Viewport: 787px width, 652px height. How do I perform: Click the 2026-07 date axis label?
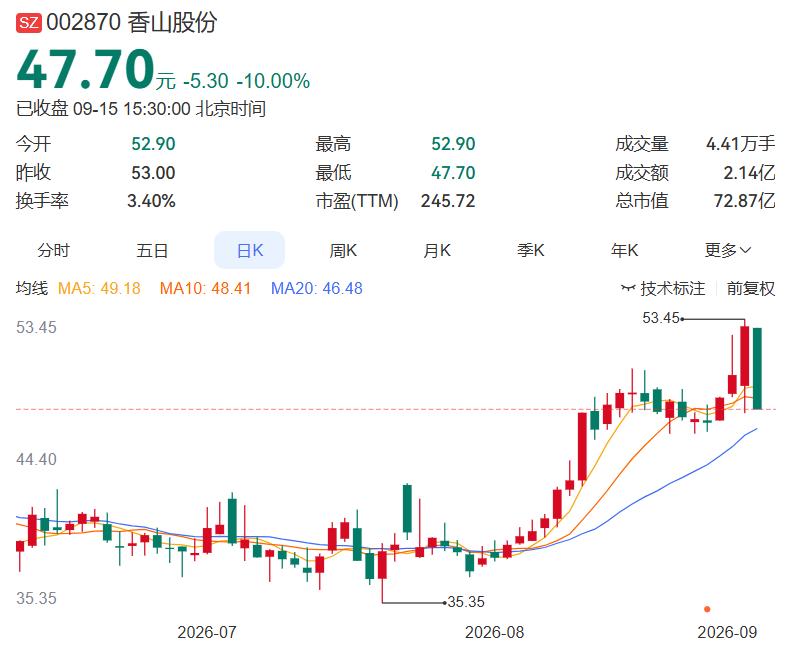pos(207,632)
